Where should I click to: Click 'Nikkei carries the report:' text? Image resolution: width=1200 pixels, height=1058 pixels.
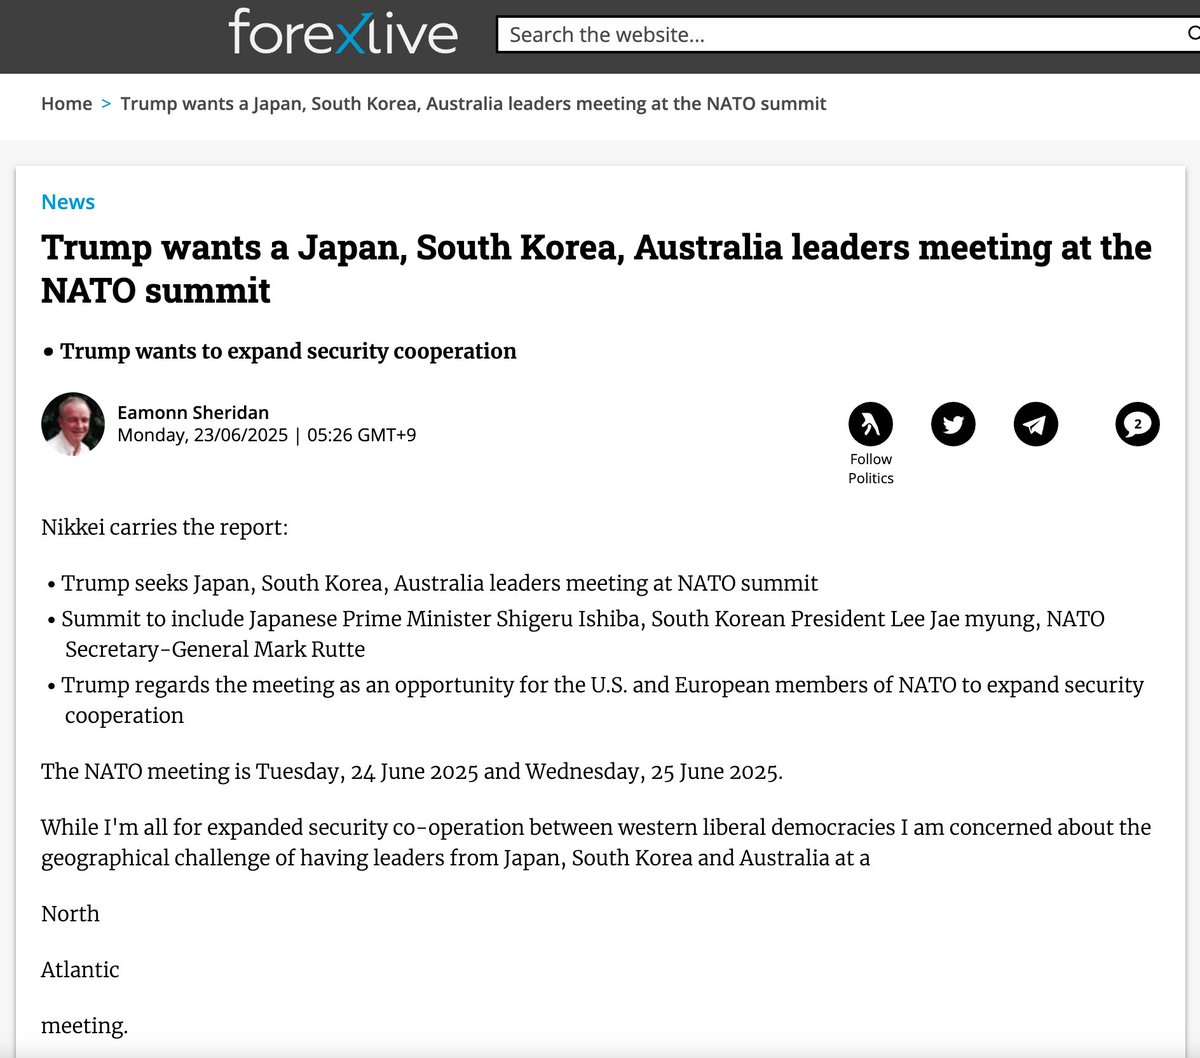pyautogui.click(x=164, y=527)
